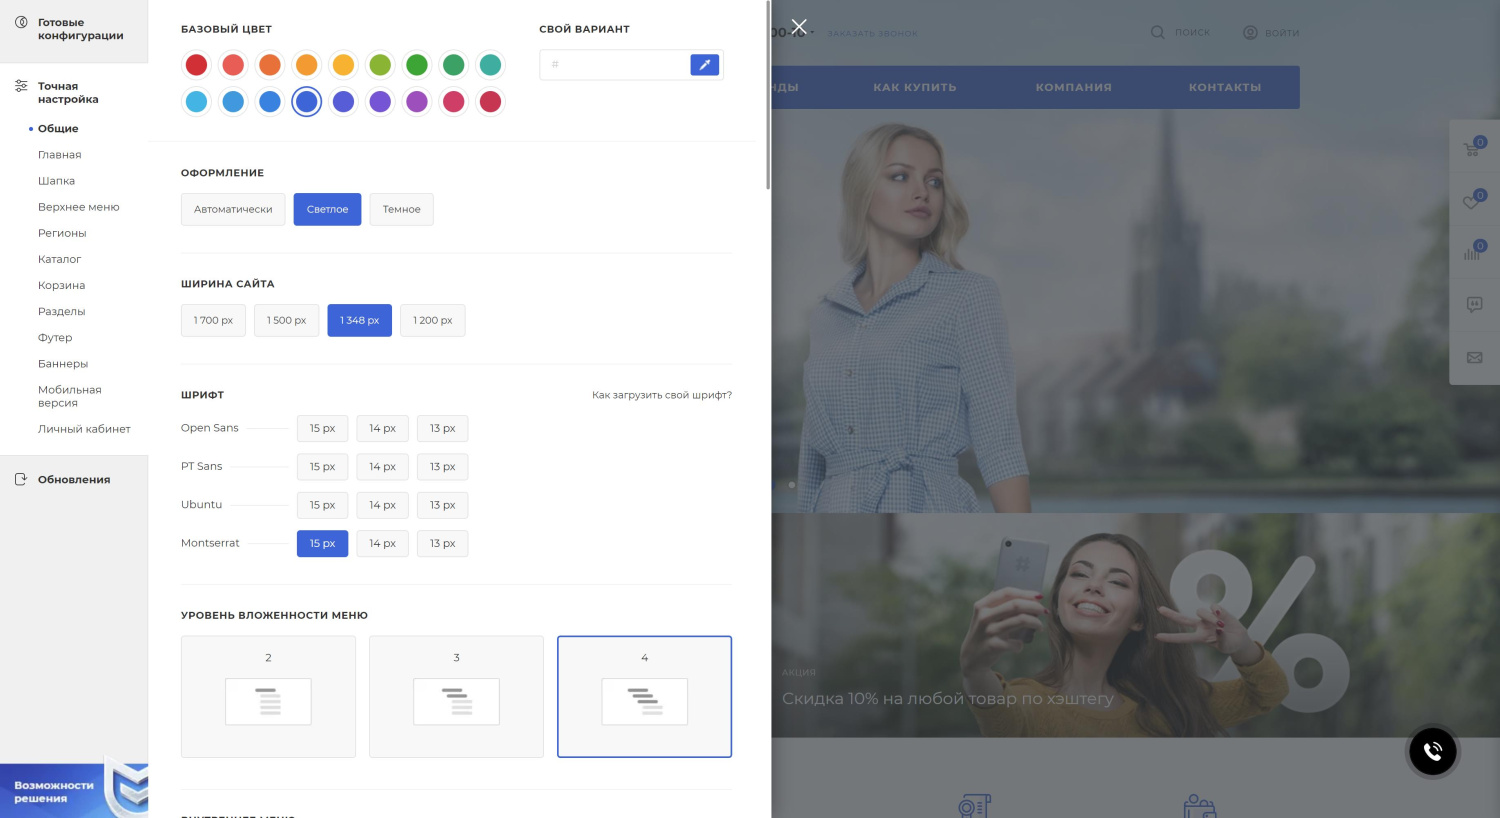The width and height of the screenshot is (1500, 818).
Task: Open the 'Обновления' section
Action: pyautogui.click(x=74, y=480)
